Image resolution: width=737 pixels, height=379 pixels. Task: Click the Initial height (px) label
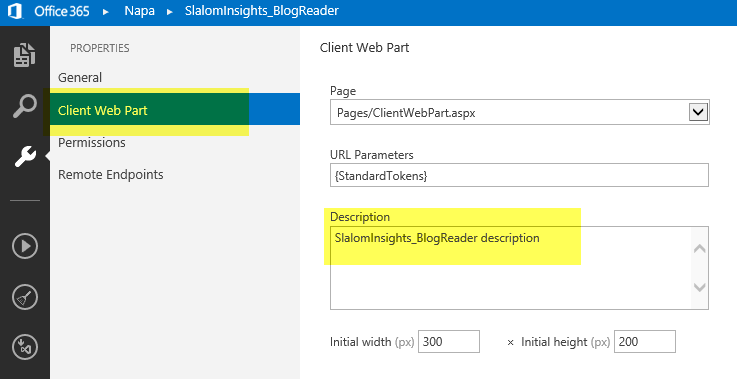[x=565, y=342]
